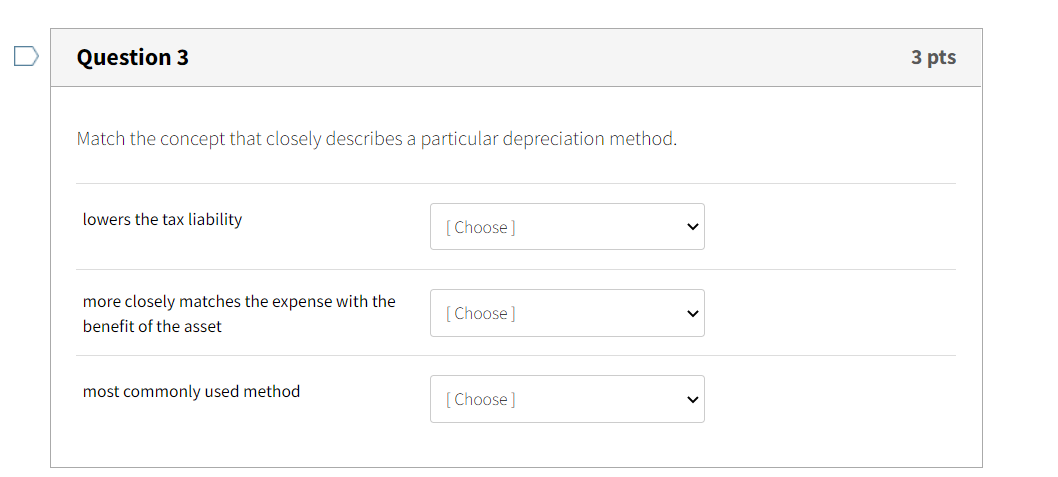
Task: Click the 'Question 3' heading
Action: click(x=133, y=57)
